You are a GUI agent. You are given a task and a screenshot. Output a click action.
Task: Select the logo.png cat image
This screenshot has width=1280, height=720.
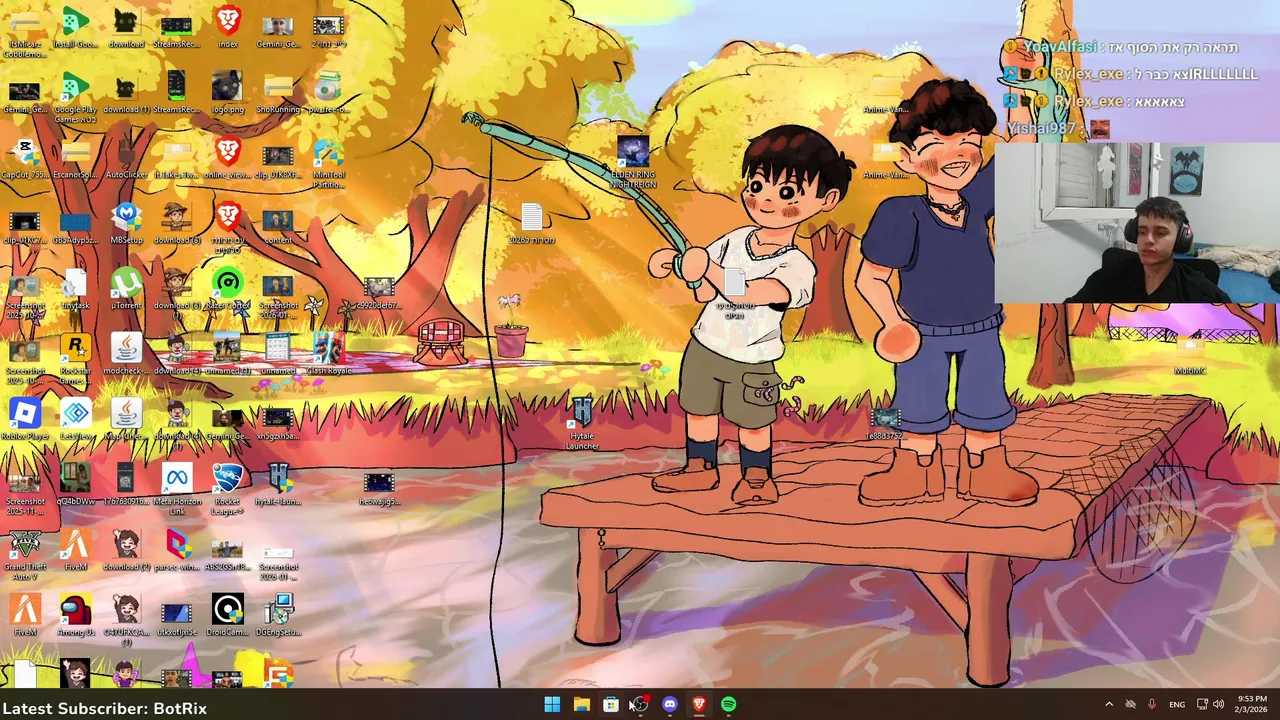pos(228,92)
